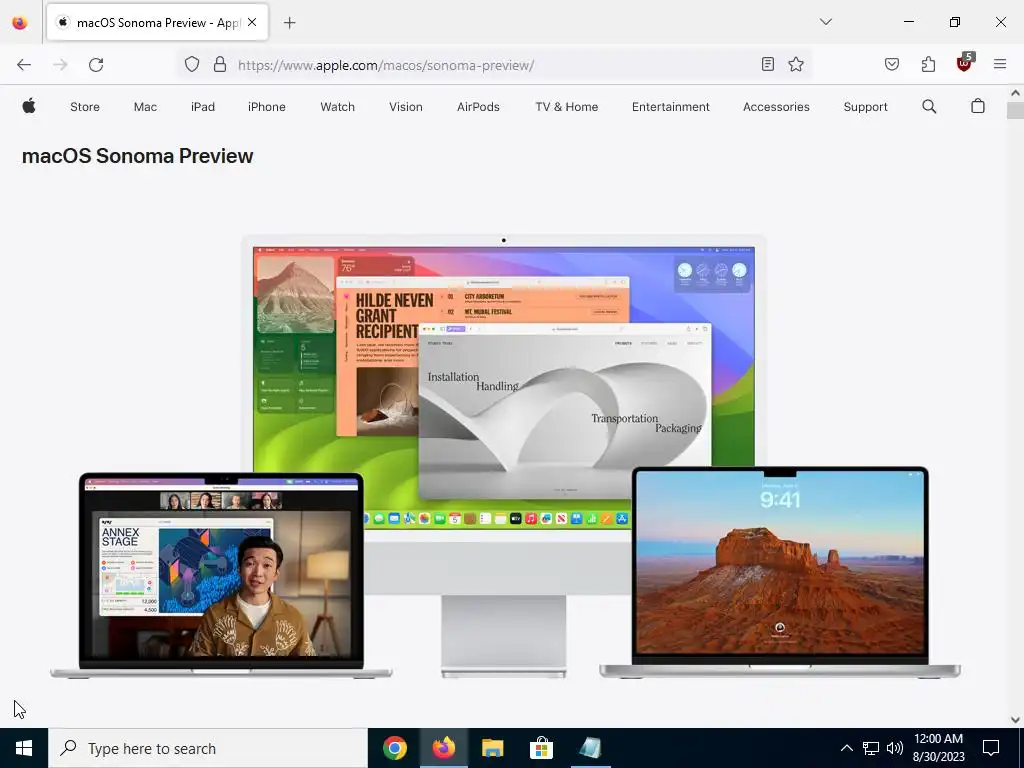Click the iMac desktop hero image
The width and height of the screenshot is (1024, 768).
coord(504,392)
